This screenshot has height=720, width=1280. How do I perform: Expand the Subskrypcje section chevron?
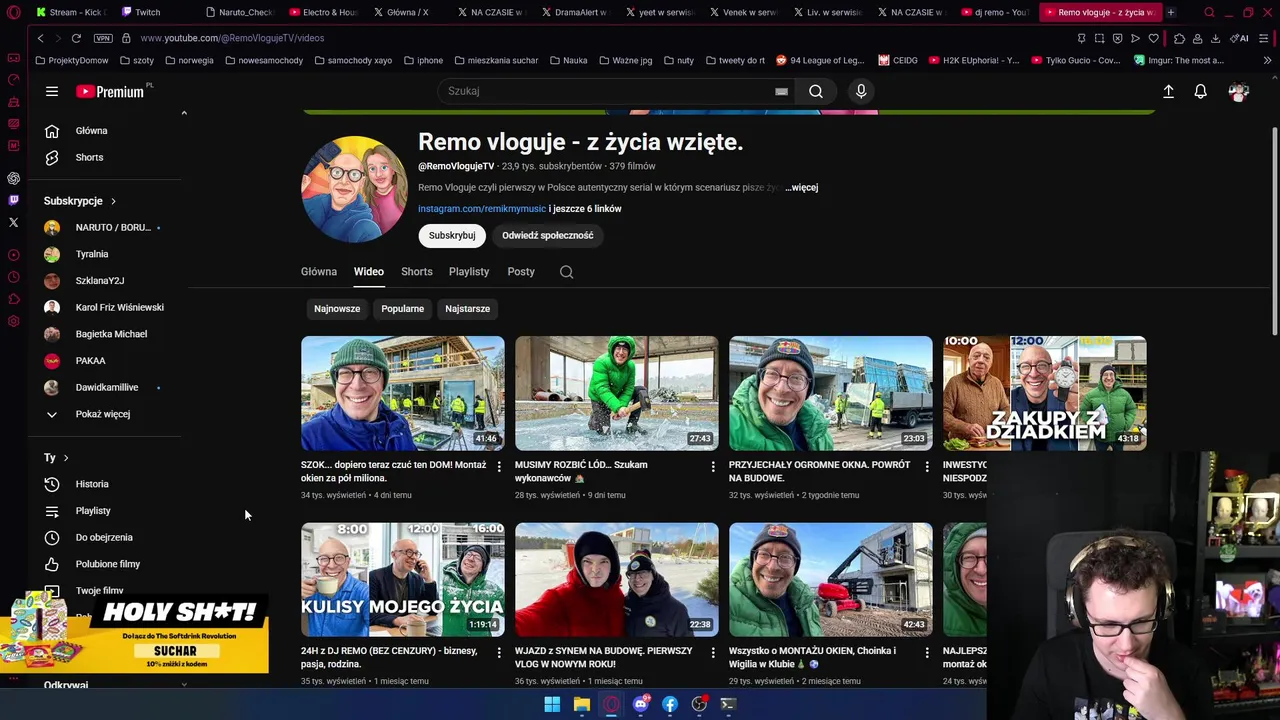pyautogui.click(x=113, y=201)
